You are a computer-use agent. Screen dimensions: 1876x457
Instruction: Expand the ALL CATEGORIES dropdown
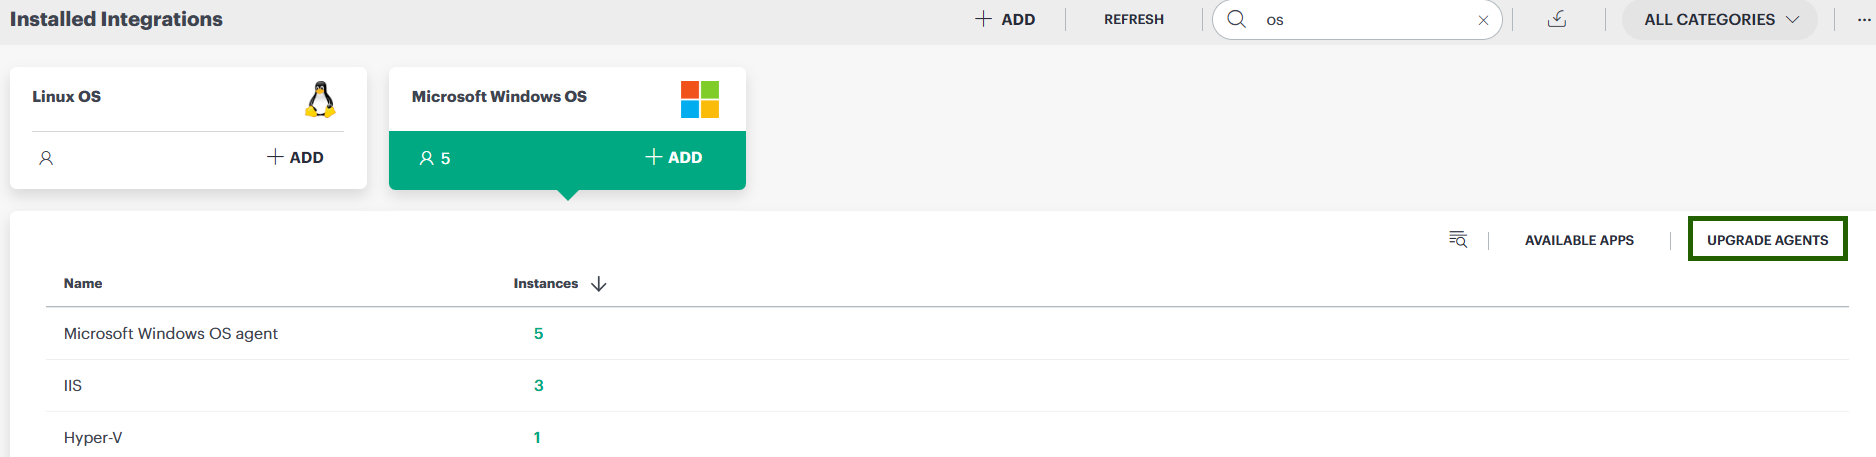click(1720, 20)
